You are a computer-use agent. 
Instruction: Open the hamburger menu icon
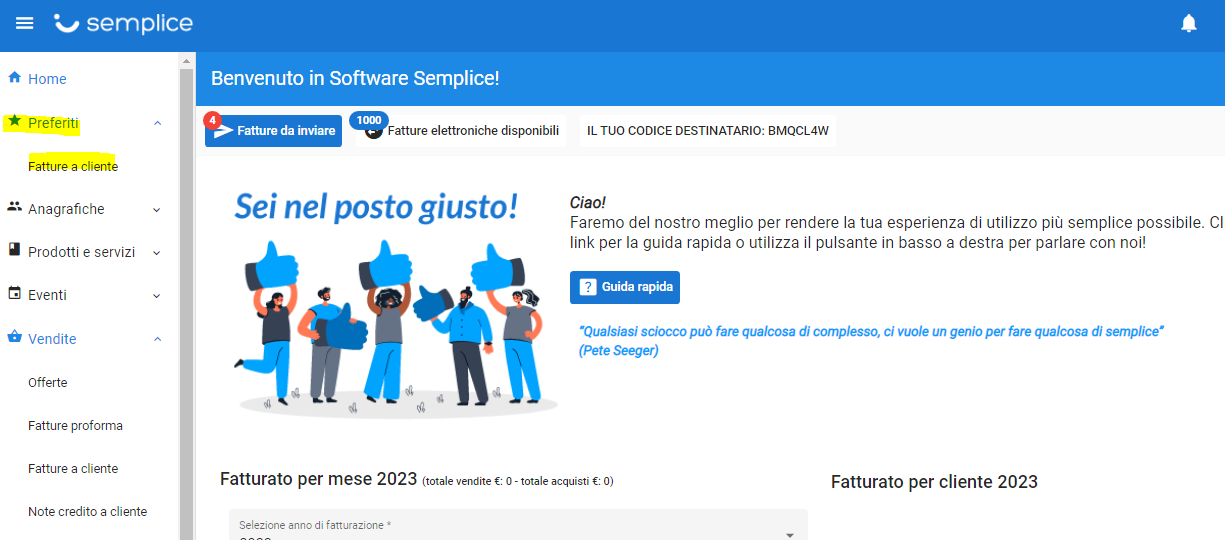pos(24,23)
